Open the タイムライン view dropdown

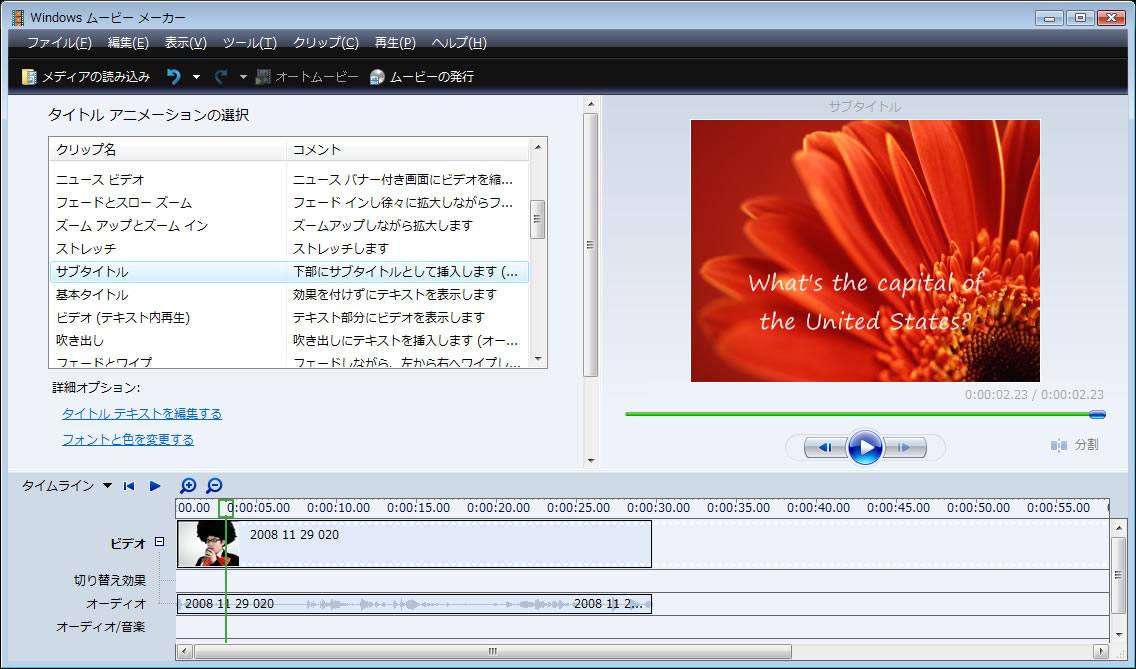[x=107, y=486]
